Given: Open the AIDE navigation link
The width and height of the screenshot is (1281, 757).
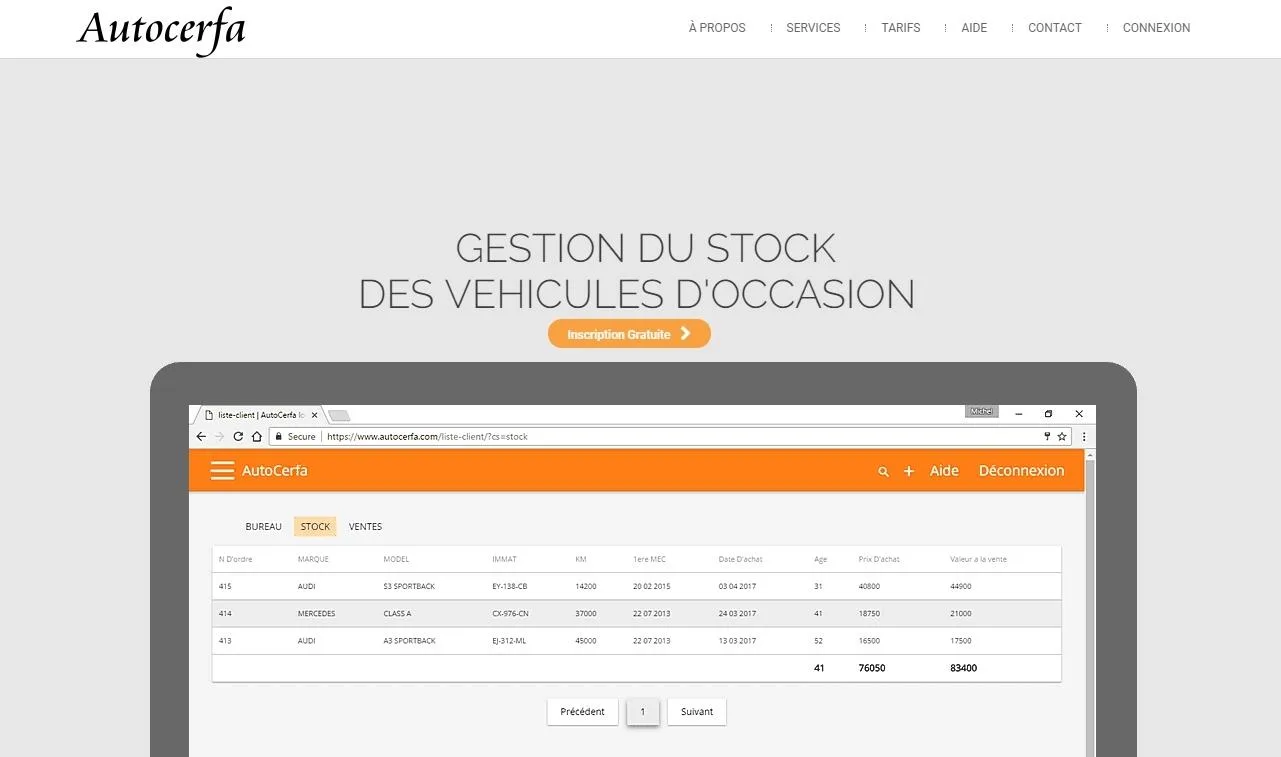Looking at the screenshot, I should (974, 28).
